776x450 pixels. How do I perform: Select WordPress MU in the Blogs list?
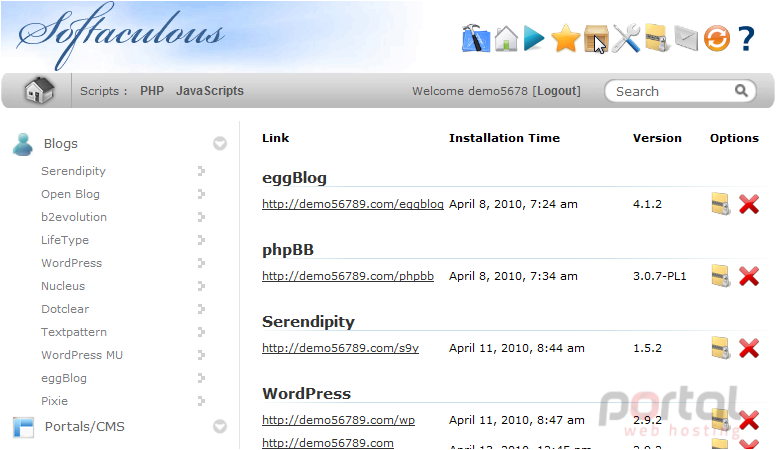click(x=82, y=355)
